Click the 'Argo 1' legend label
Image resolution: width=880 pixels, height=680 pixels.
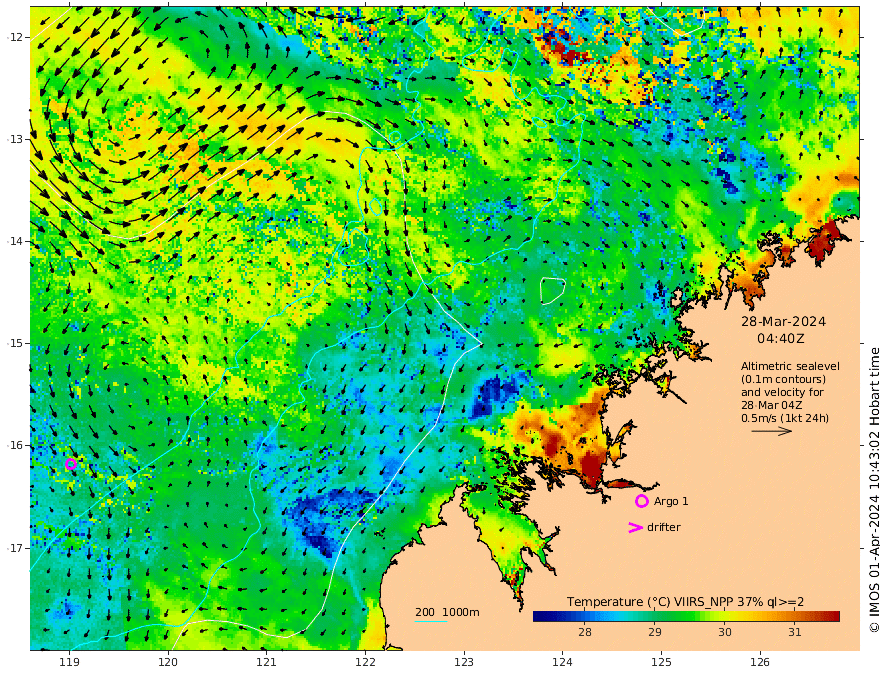[x=671, y=501]
